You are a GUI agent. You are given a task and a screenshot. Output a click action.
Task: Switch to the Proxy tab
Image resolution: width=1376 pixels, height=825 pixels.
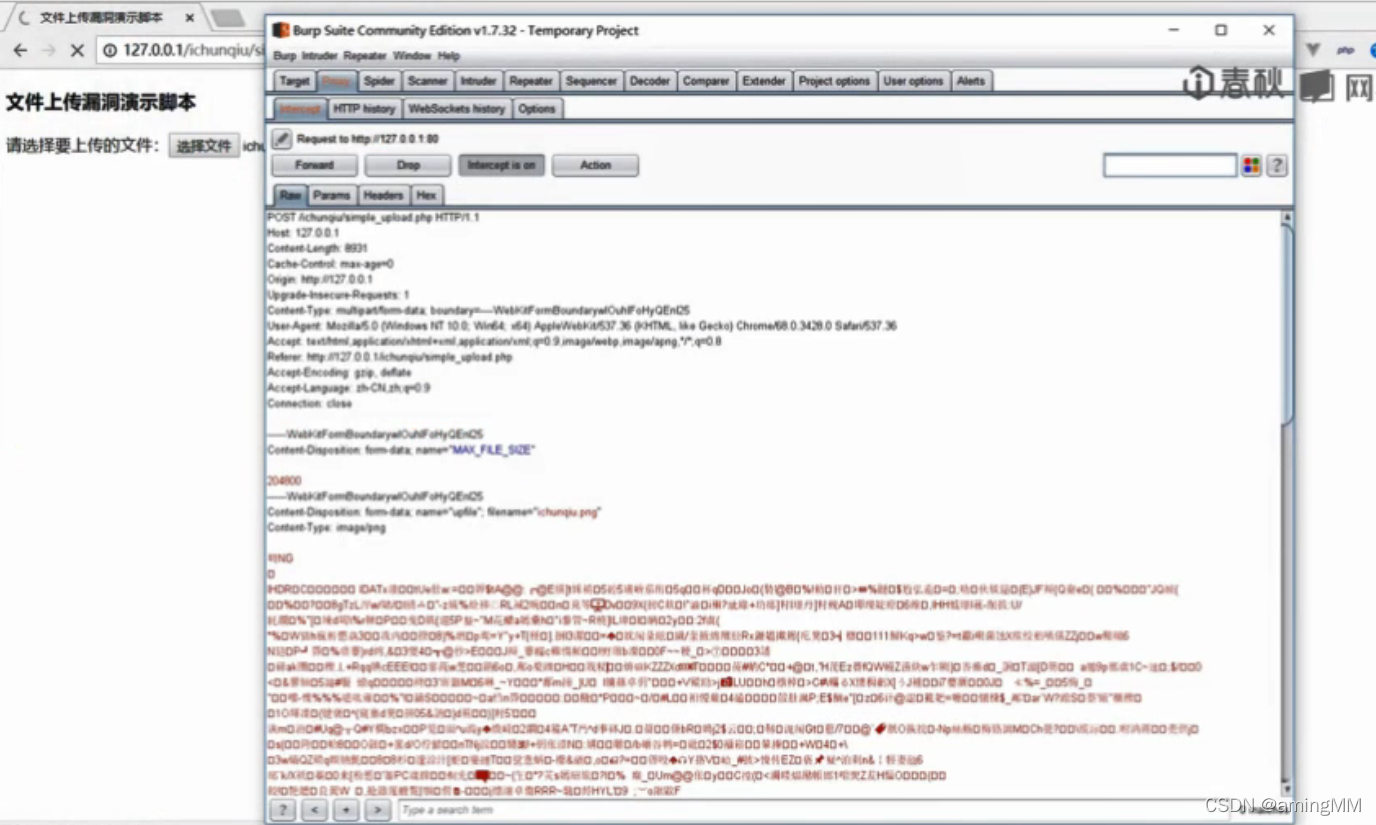coord(336,81)
